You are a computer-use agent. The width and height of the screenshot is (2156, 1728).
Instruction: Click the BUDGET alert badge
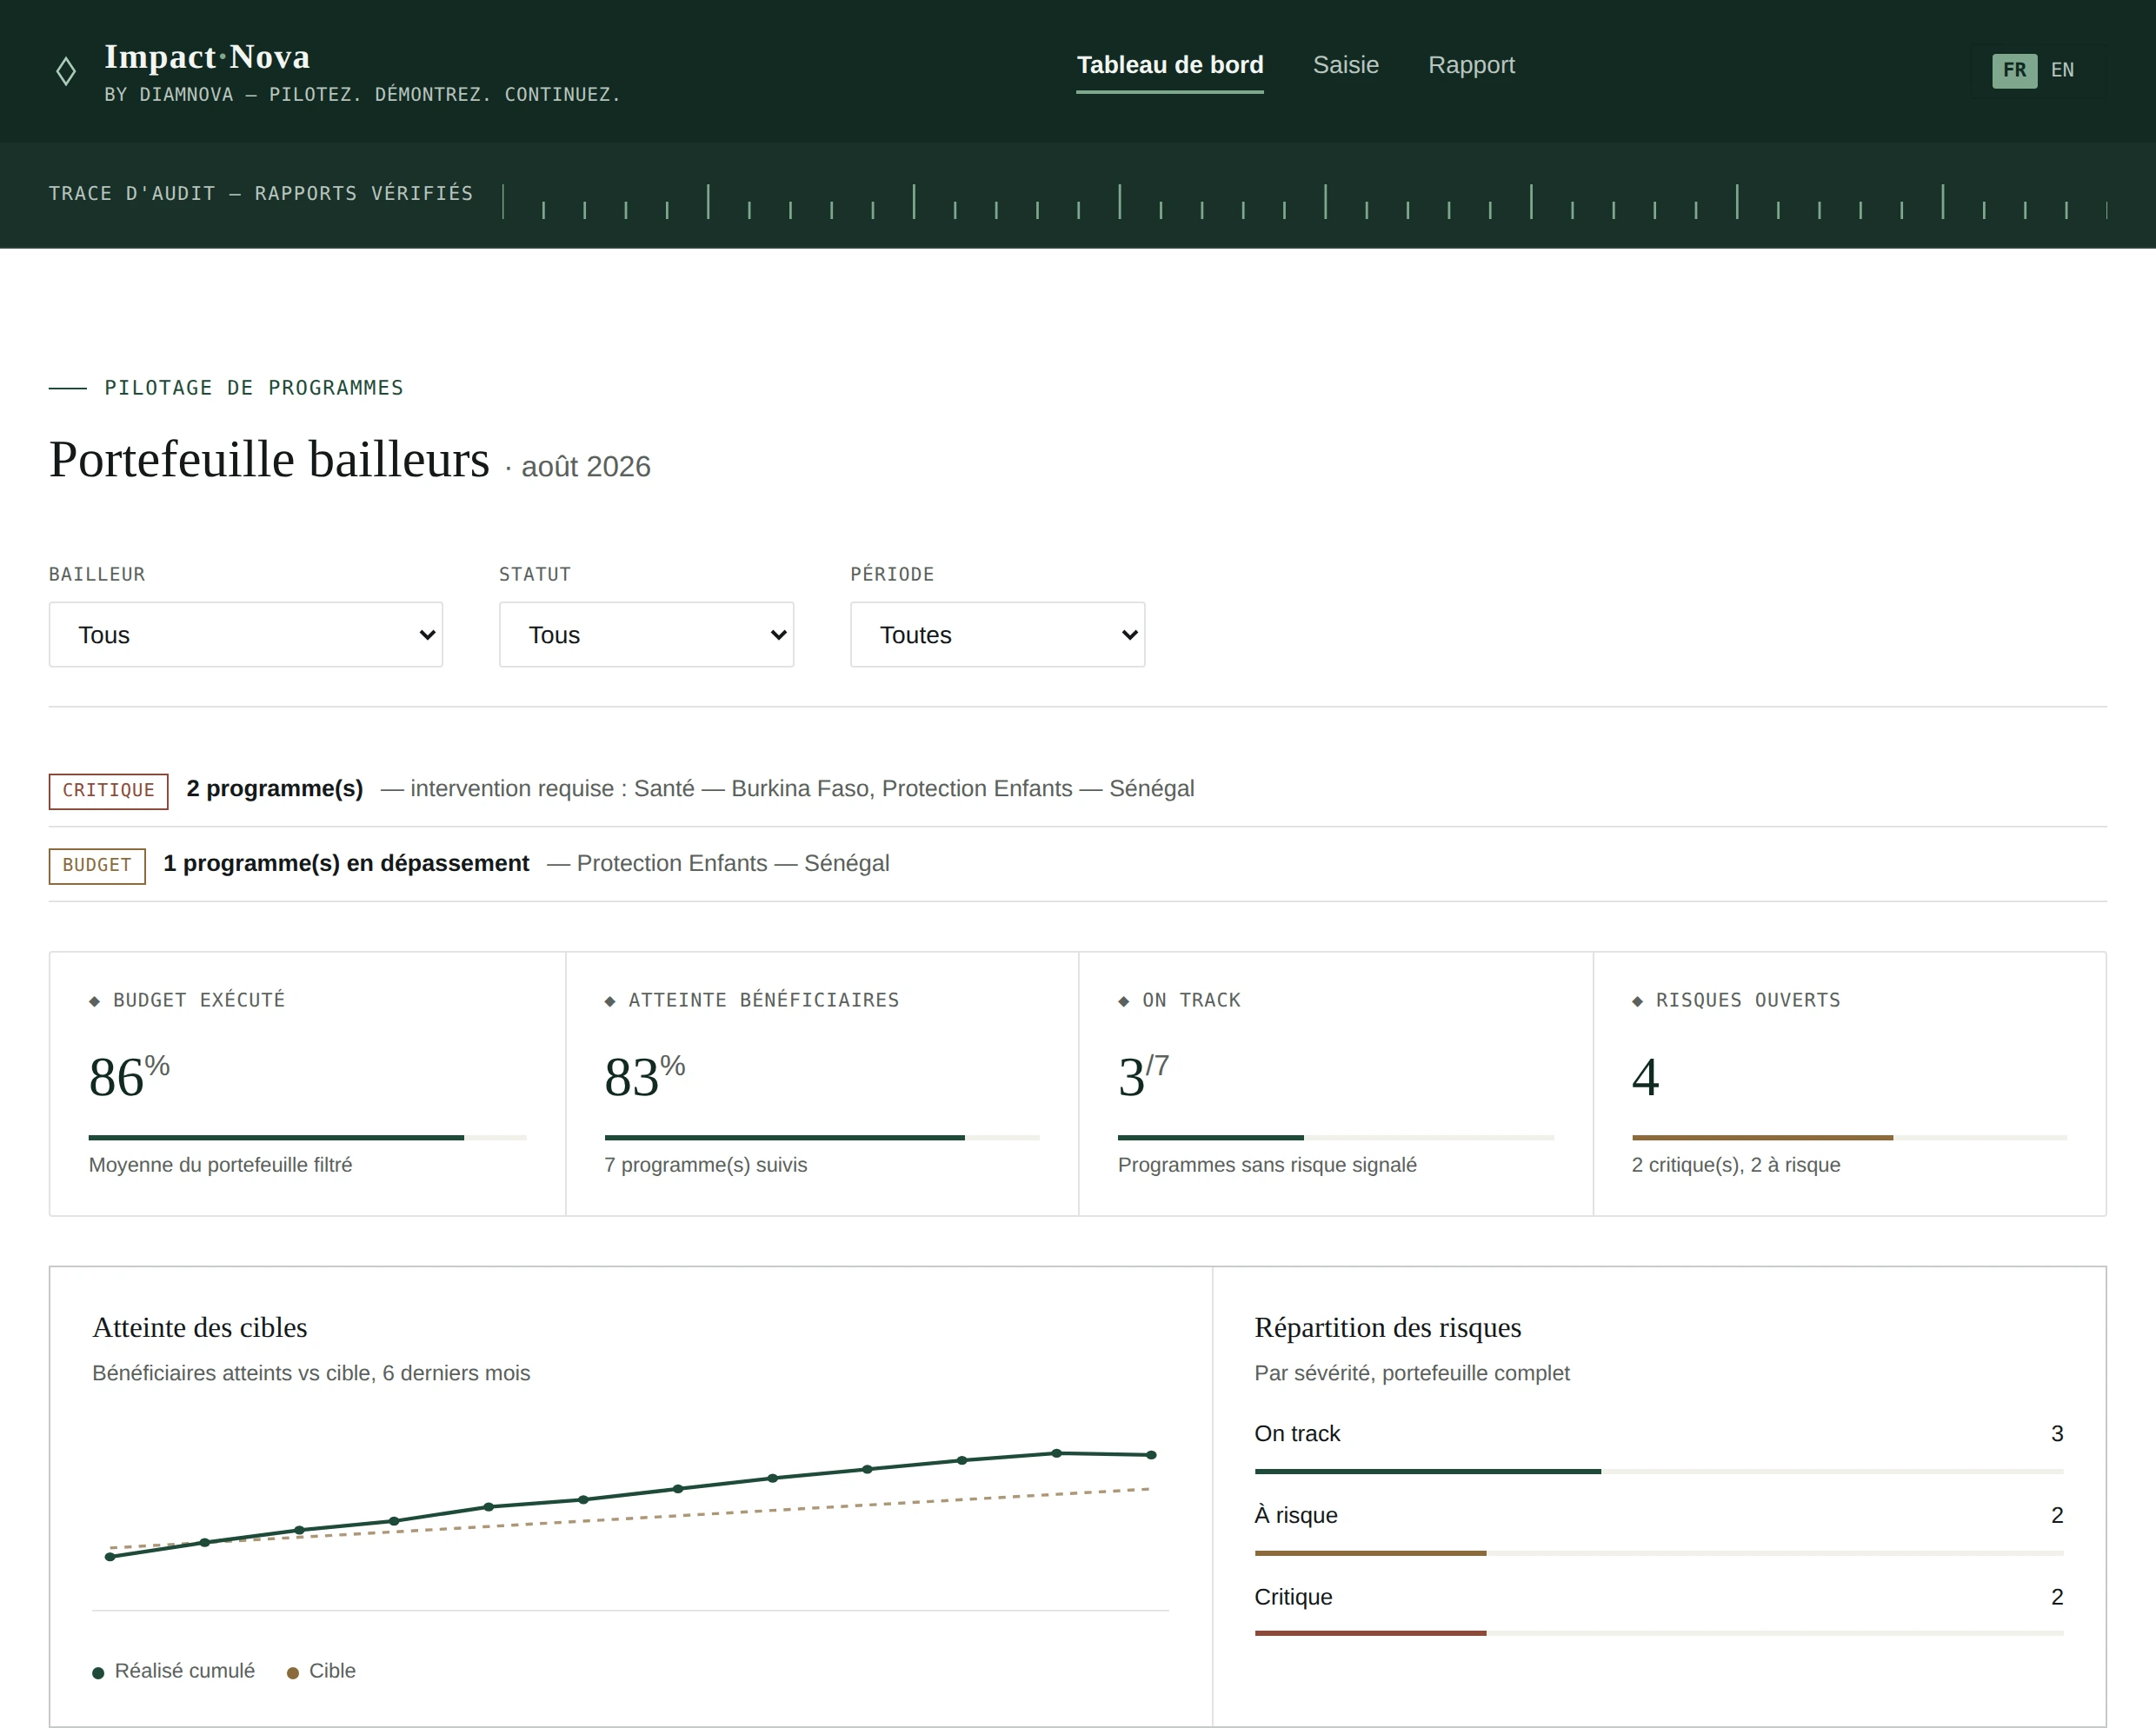(x=97, y=866)
